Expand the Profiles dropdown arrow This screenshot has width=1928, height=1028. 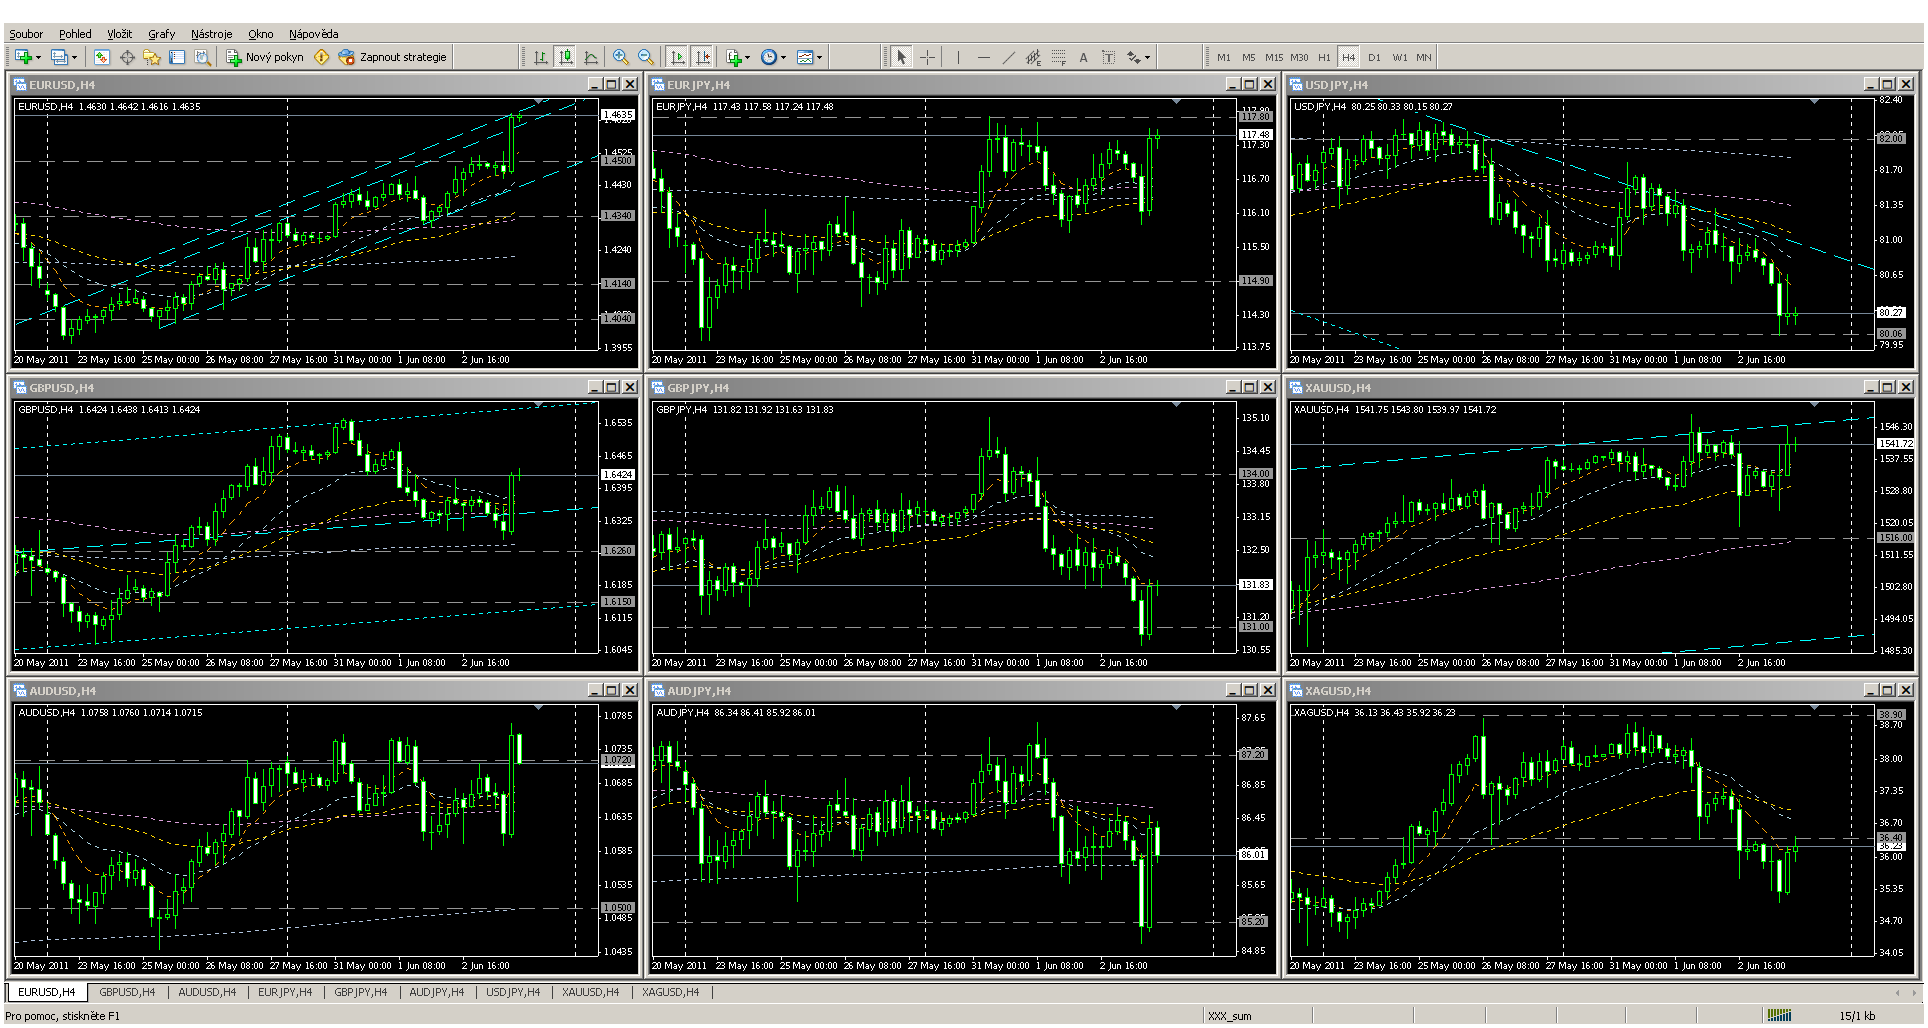click(74, 57)
